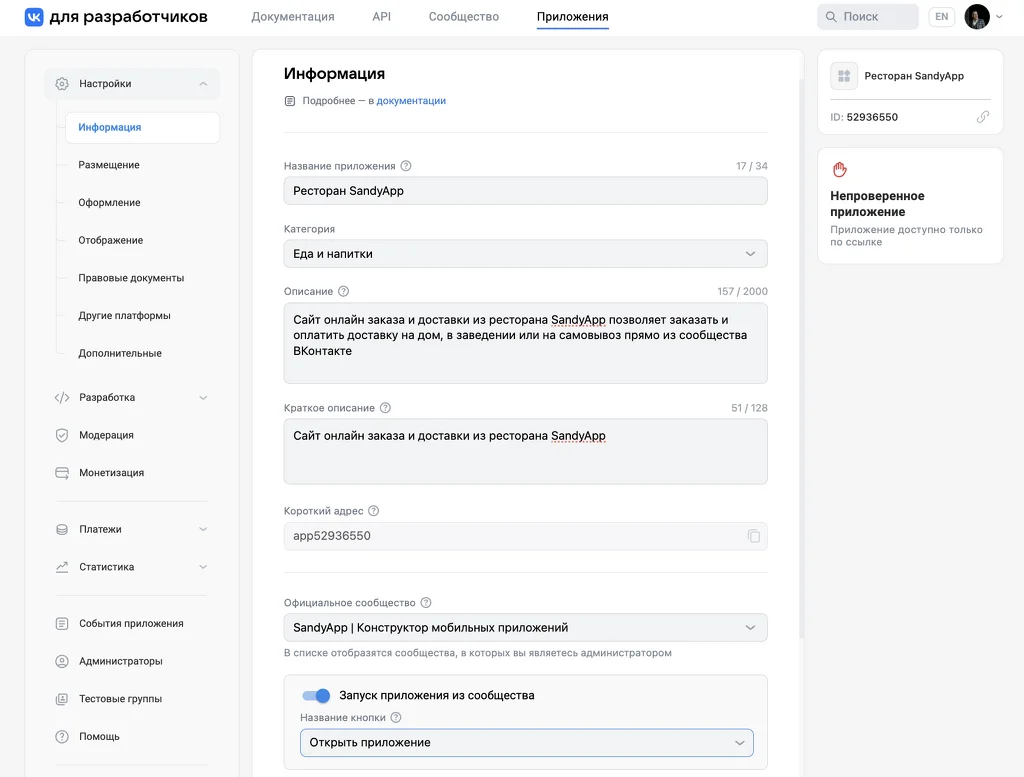Click the Описание text area

[525, 343]
